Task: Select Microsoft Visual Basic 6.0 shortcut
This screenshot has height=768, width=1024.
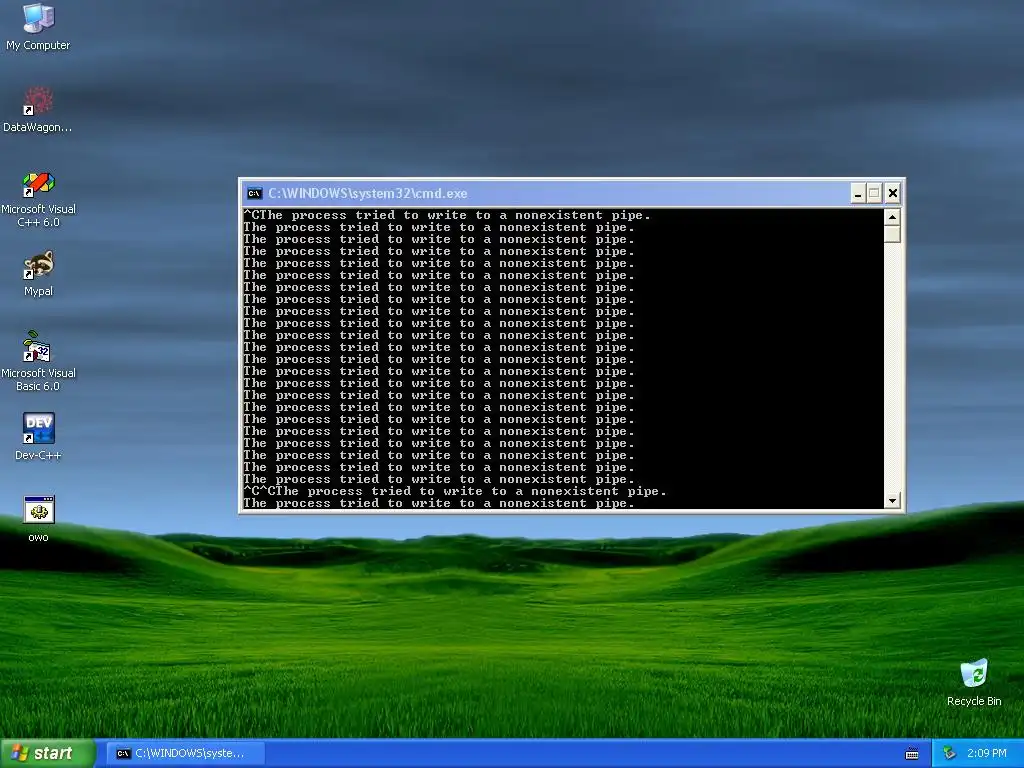Action: point(38,361)
